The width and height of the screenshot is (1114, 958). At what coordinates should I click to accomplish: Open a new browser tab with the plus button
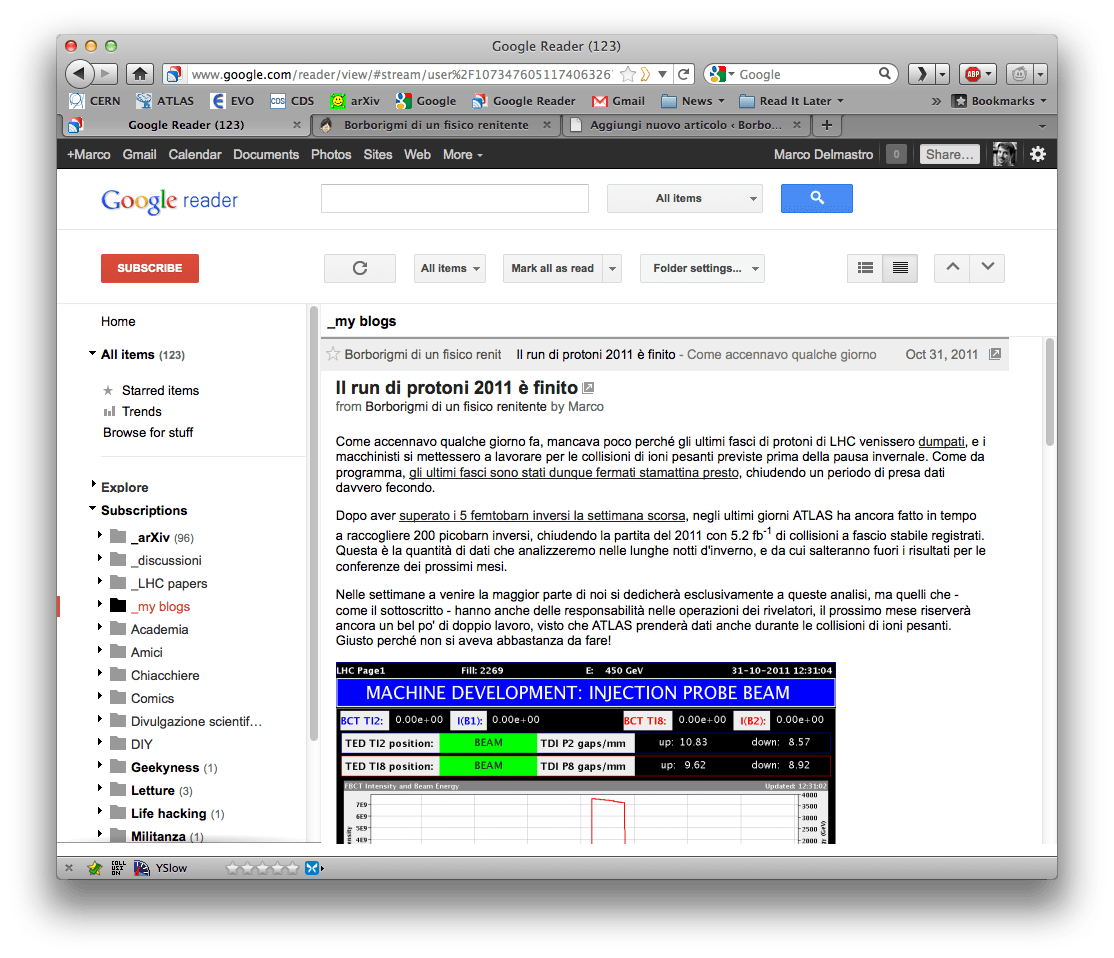coord(827,125)
